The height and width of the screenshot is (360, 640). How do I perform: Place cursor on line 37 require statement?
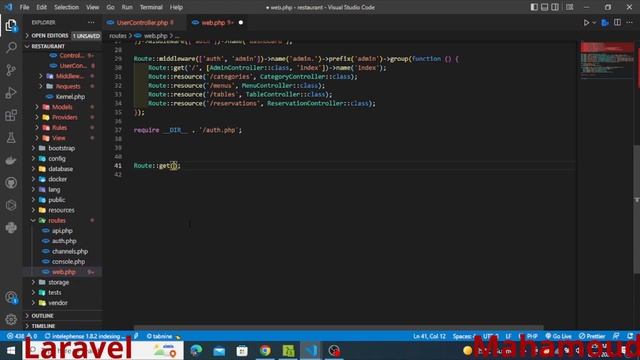(x=188, y=130)
